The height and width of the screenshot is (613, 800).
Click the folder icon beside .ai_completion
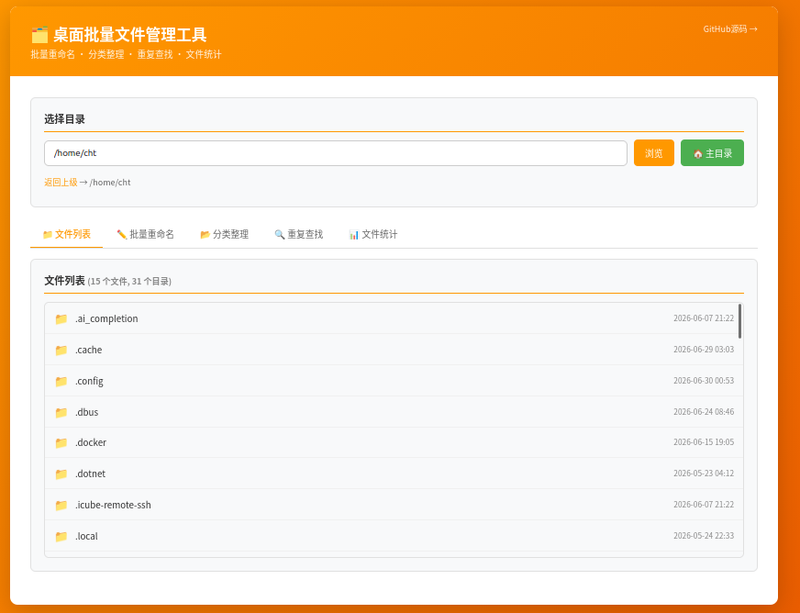(61, 319)
